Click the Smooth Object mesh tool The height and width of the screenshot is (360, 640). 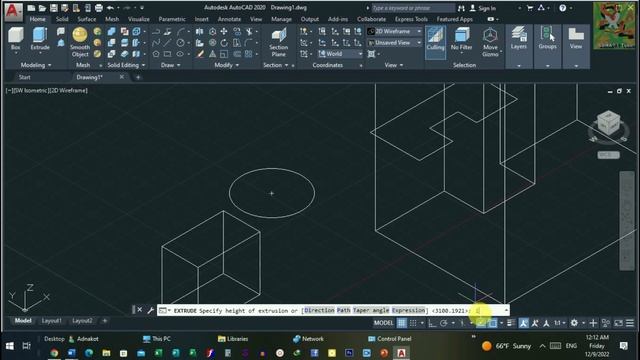tap(80, 42)
